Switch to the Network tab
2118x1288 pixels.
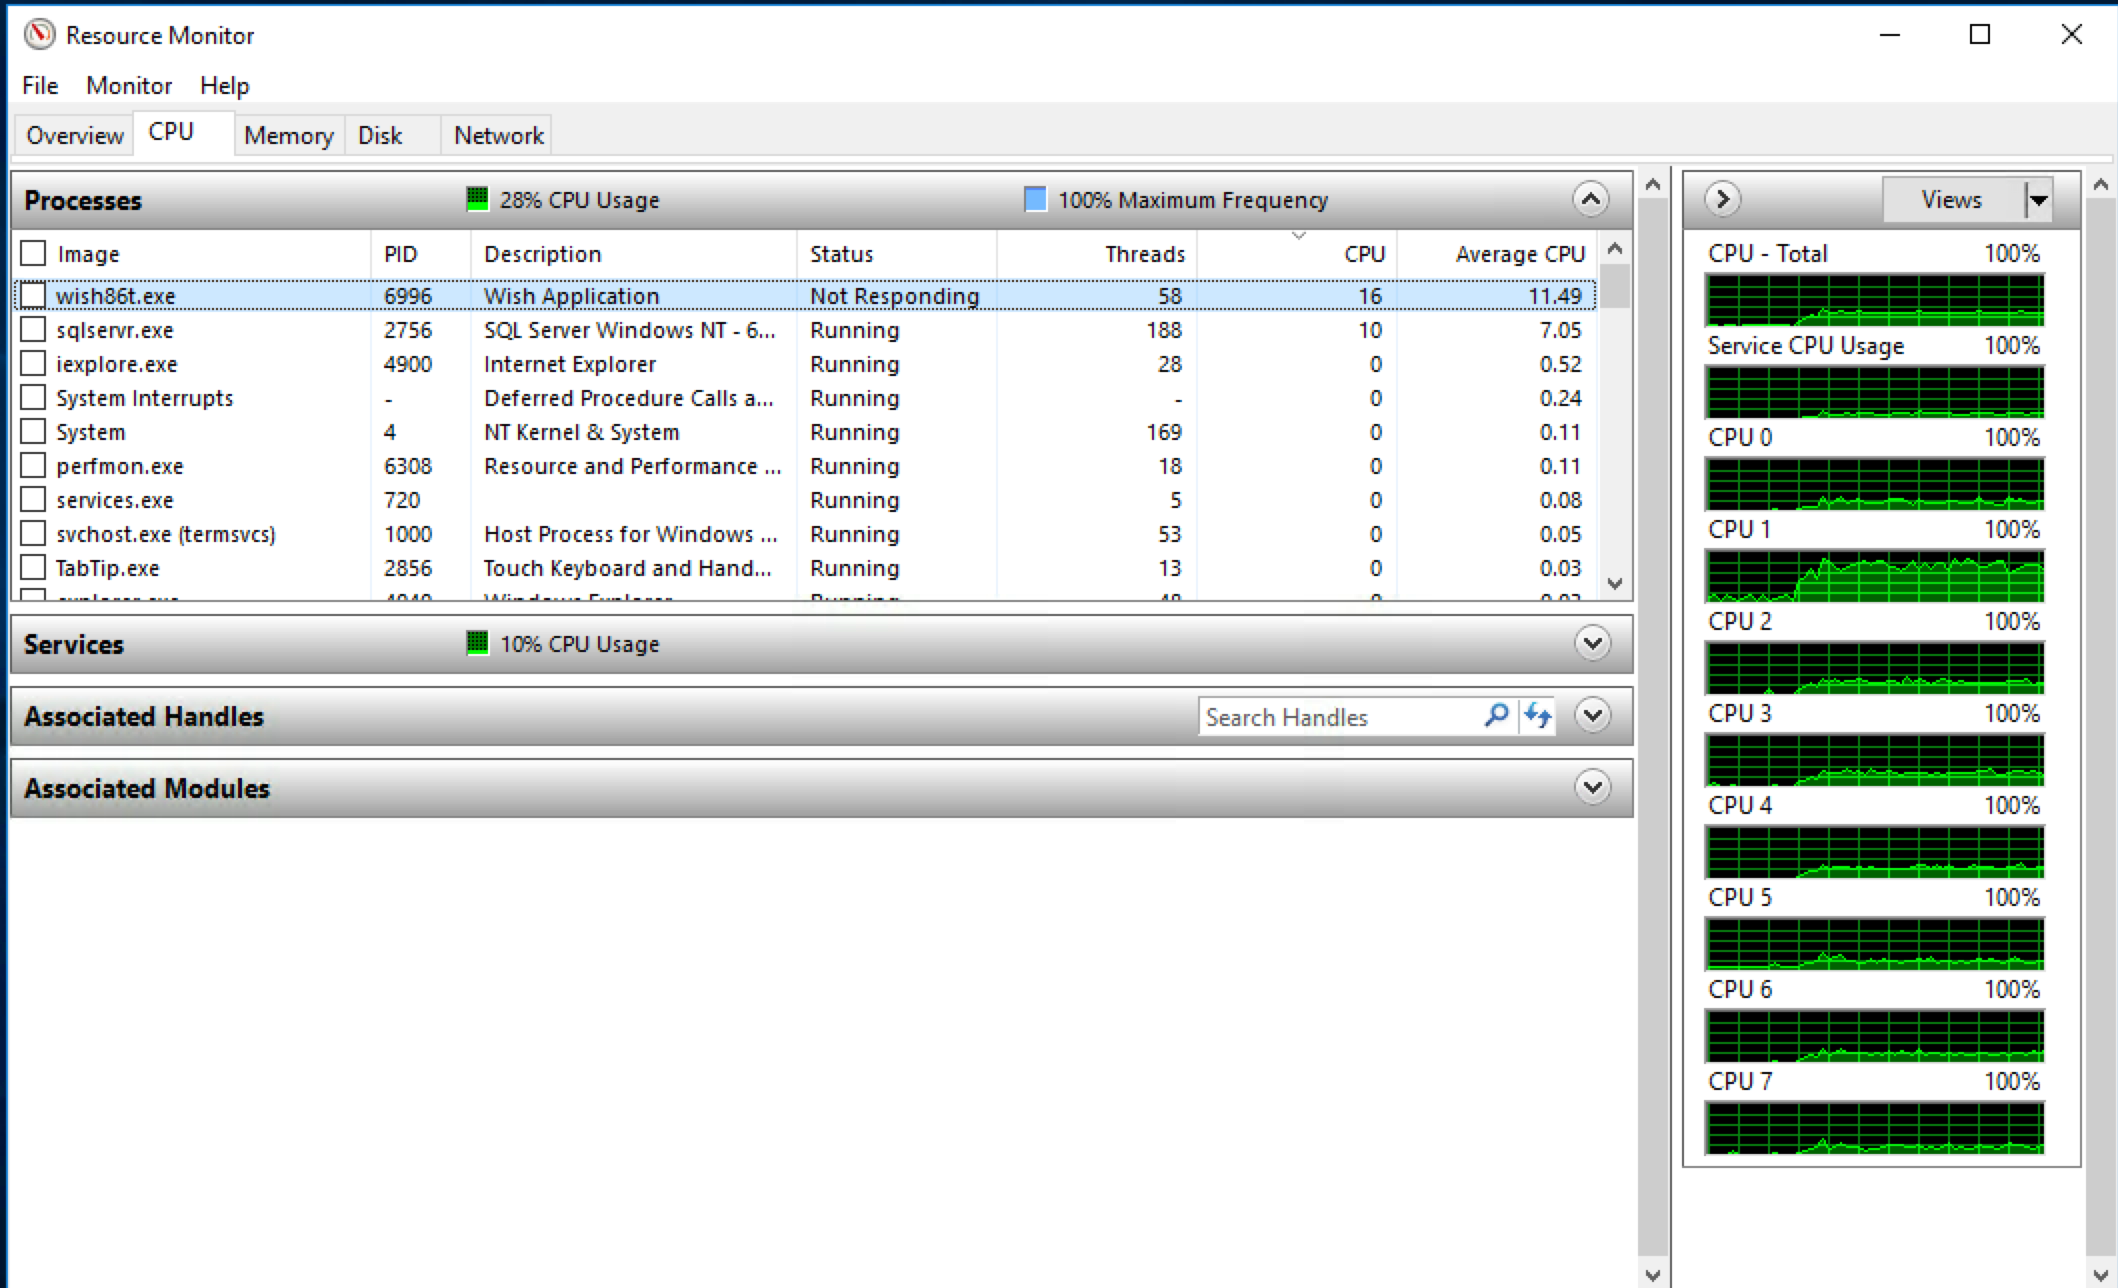[498, 135]
